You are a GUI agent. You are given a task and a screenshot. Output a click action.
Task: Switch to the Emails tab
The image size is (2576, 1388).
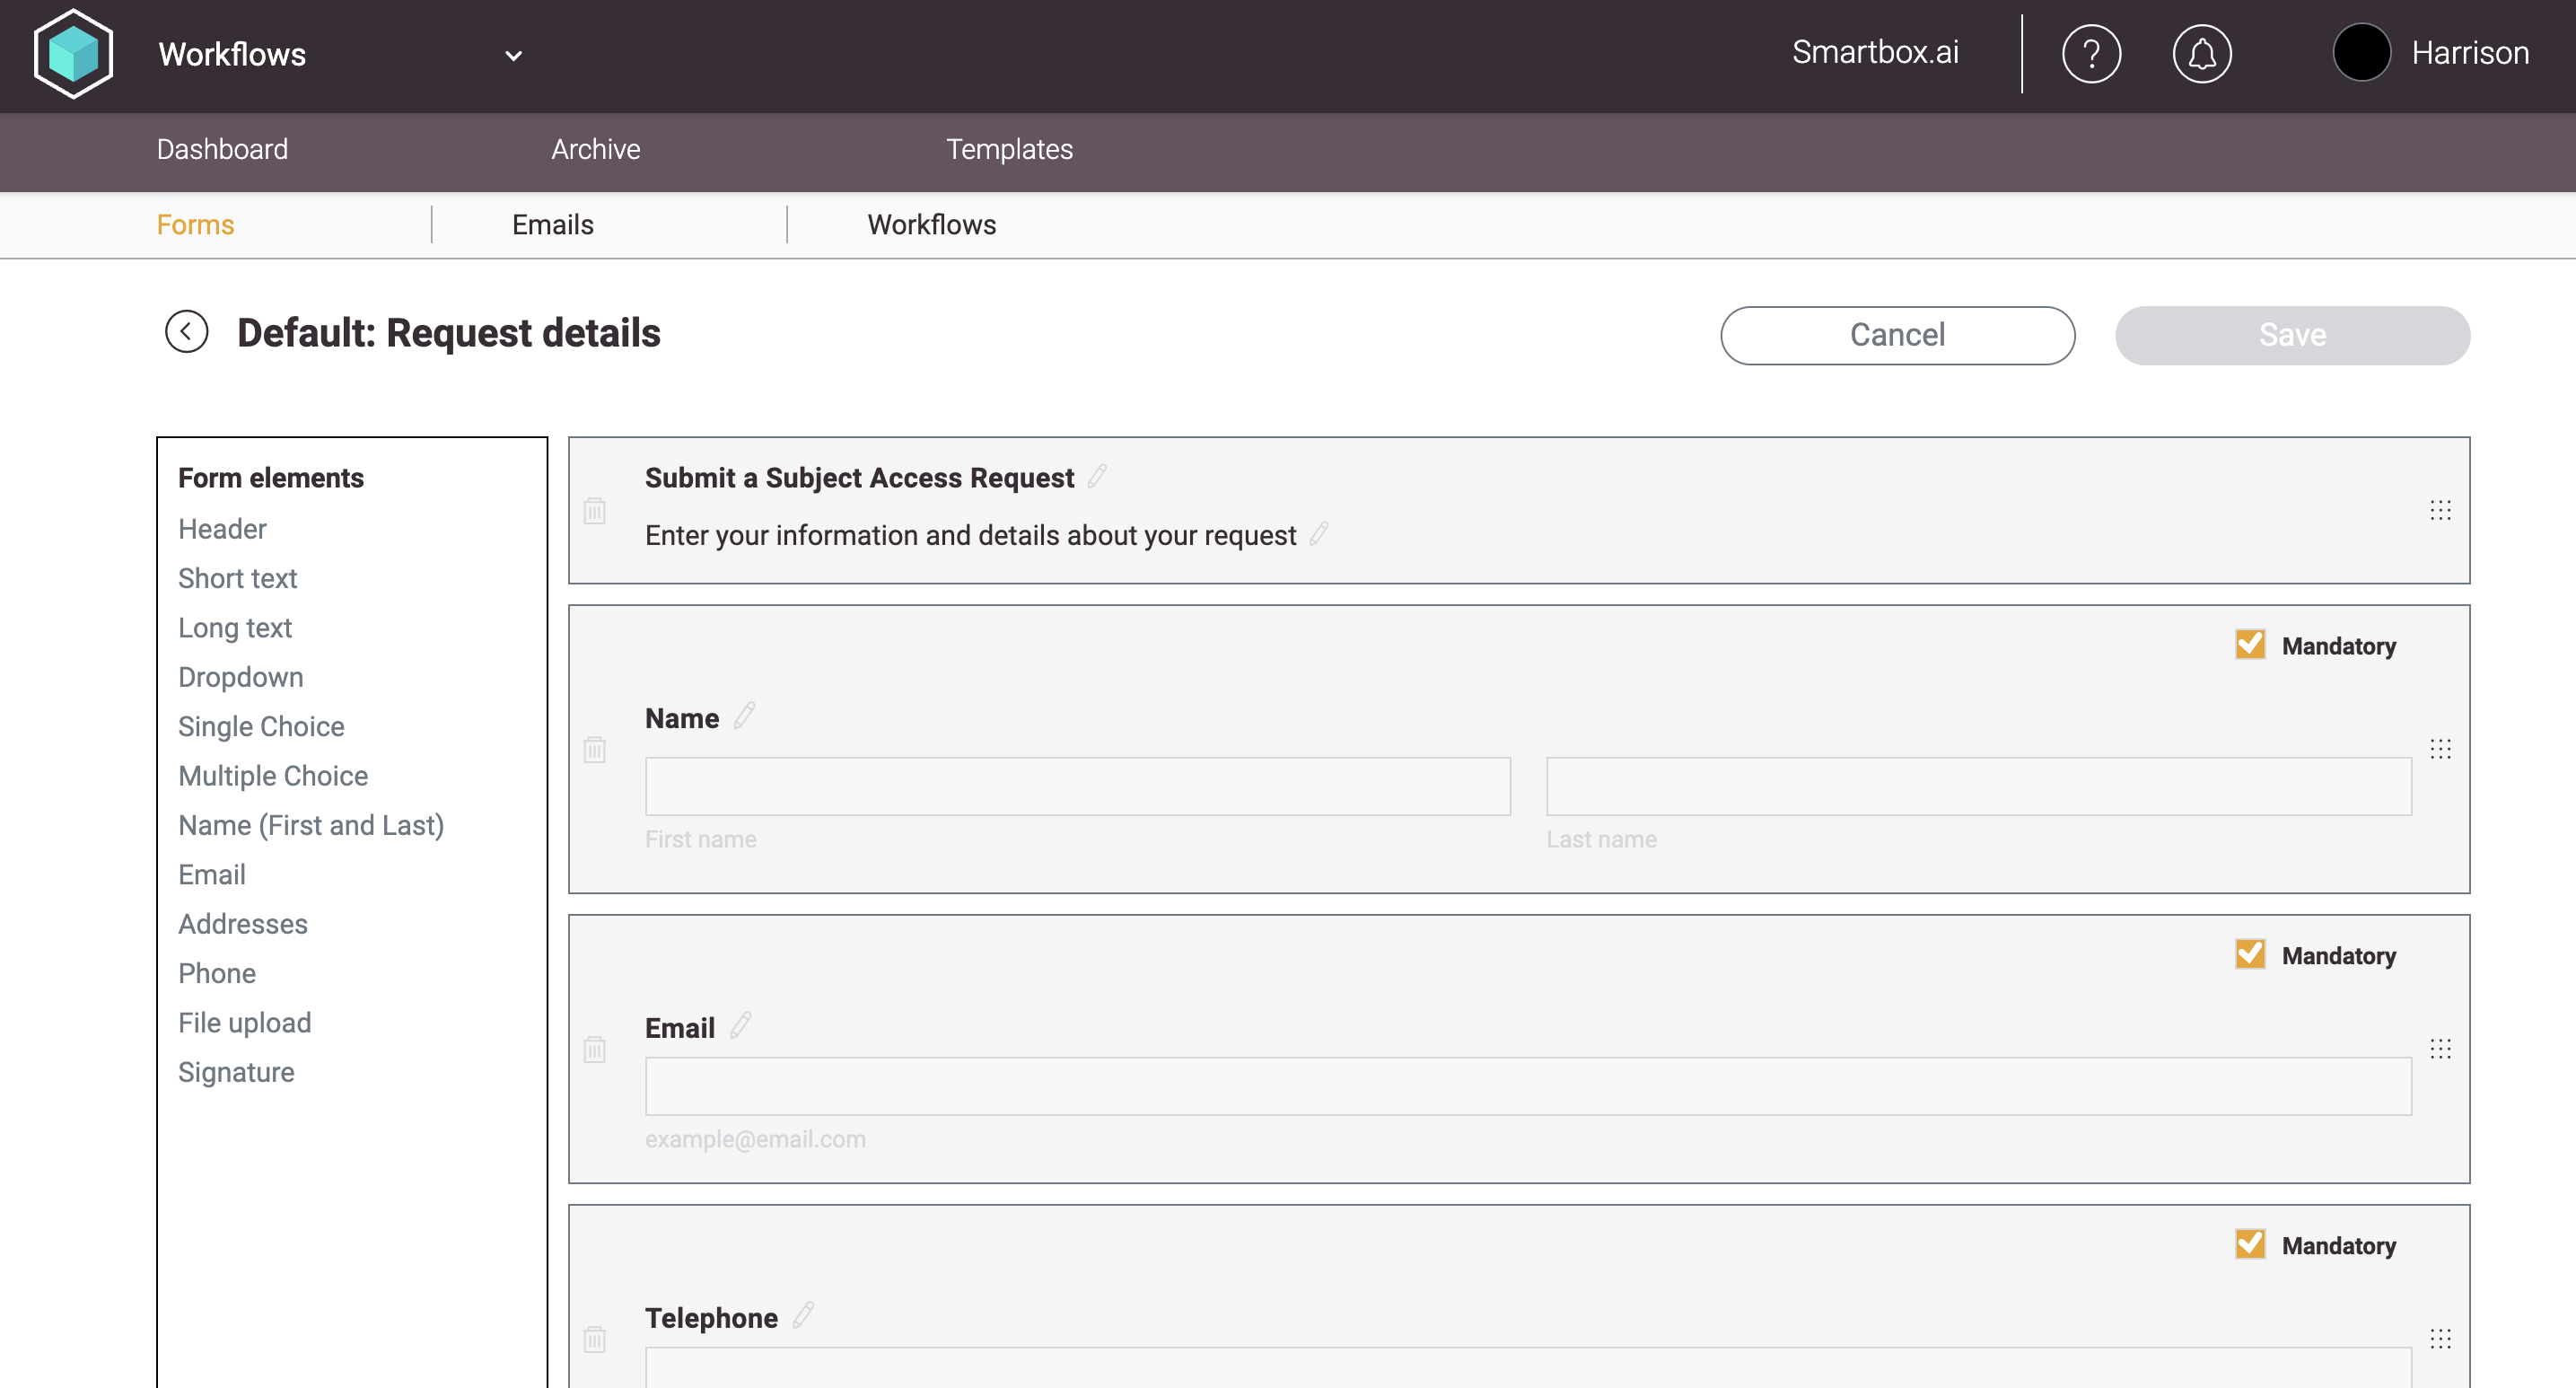(x=552, y=224)
